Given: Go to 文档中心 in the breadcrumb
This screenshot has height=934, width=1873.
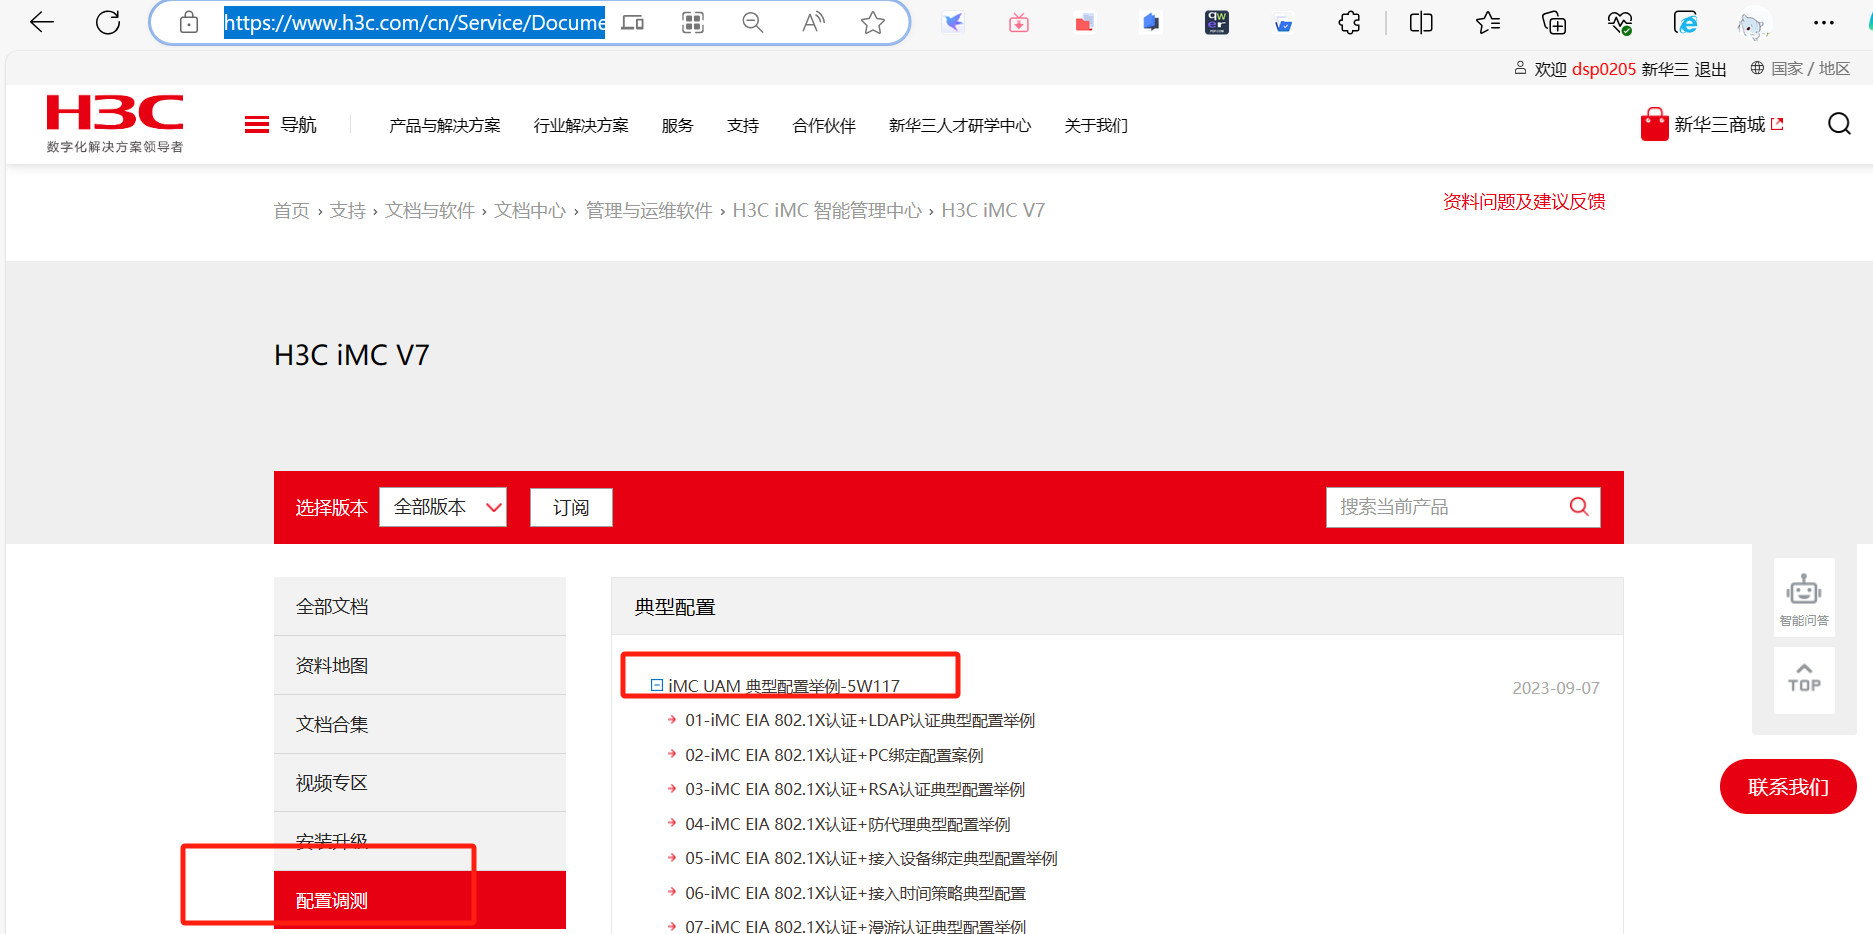Looking at the screenshot, I should coord(530,210).
